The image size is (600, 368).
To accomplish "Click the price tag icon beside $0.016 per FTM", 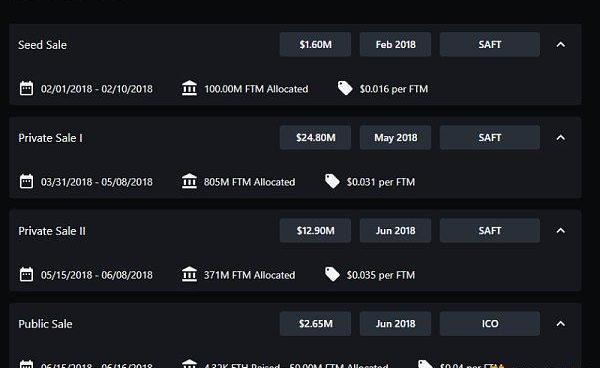I will [x=345, y=88].
